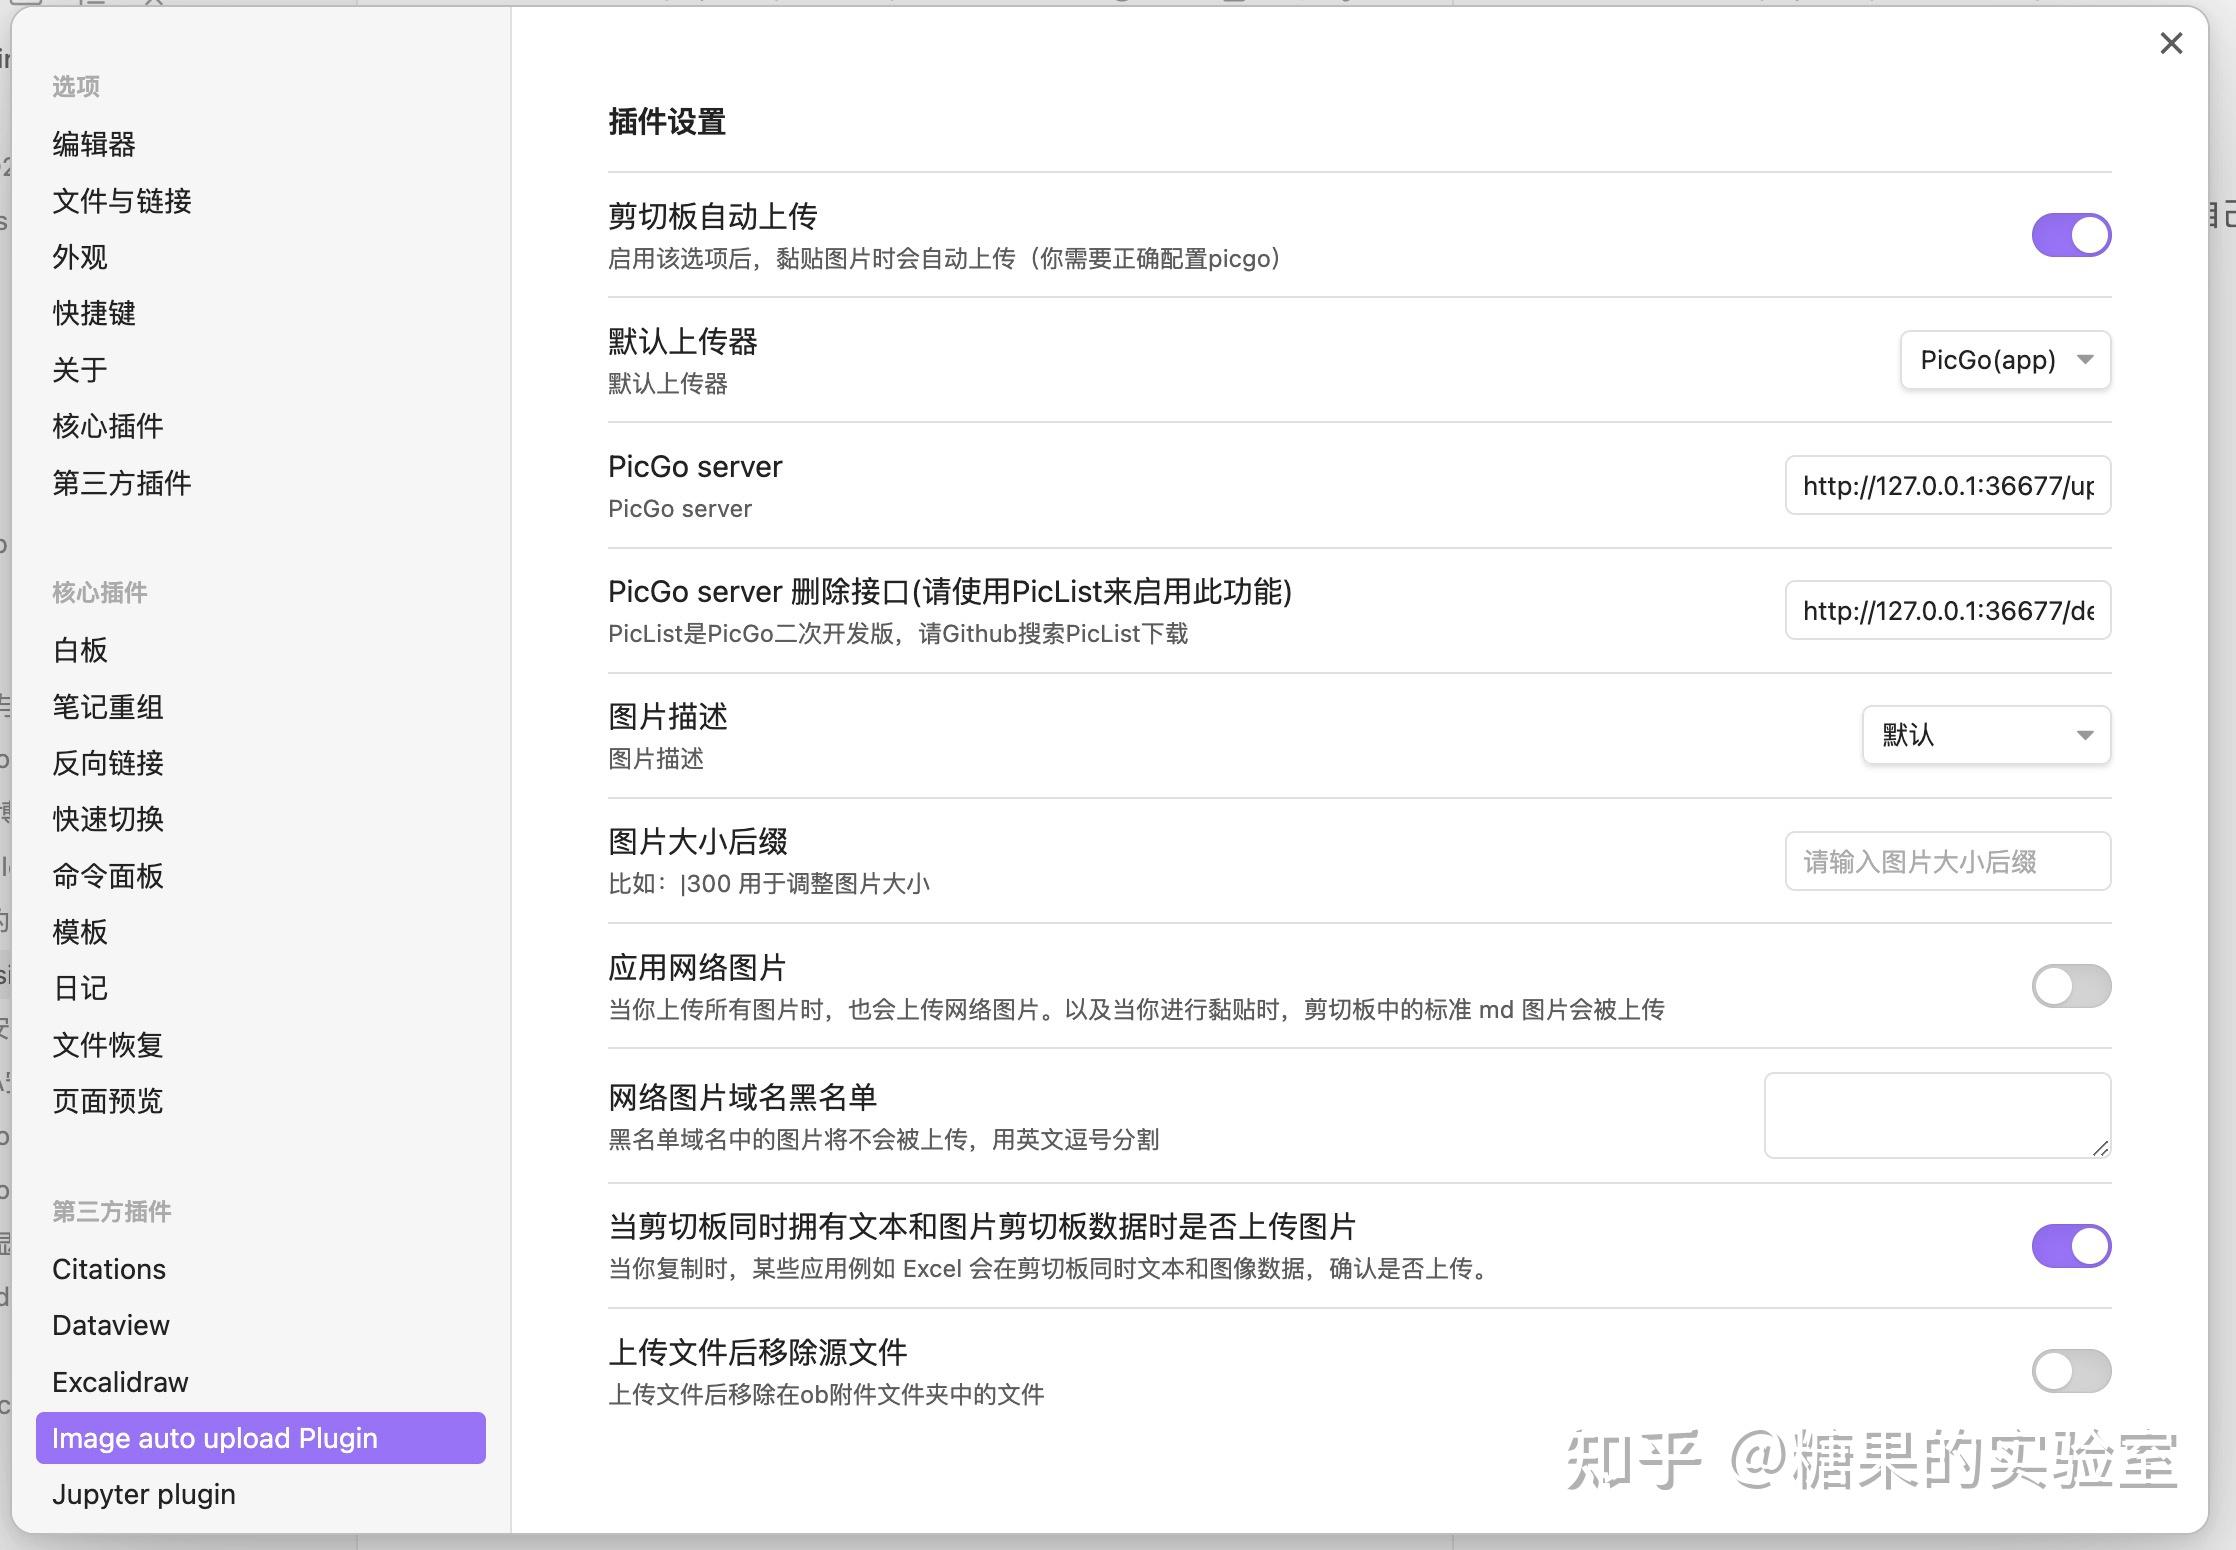Click the 图片大小后缀 input box
Screen dimensions: 2236x1550
pos(1946,861)
